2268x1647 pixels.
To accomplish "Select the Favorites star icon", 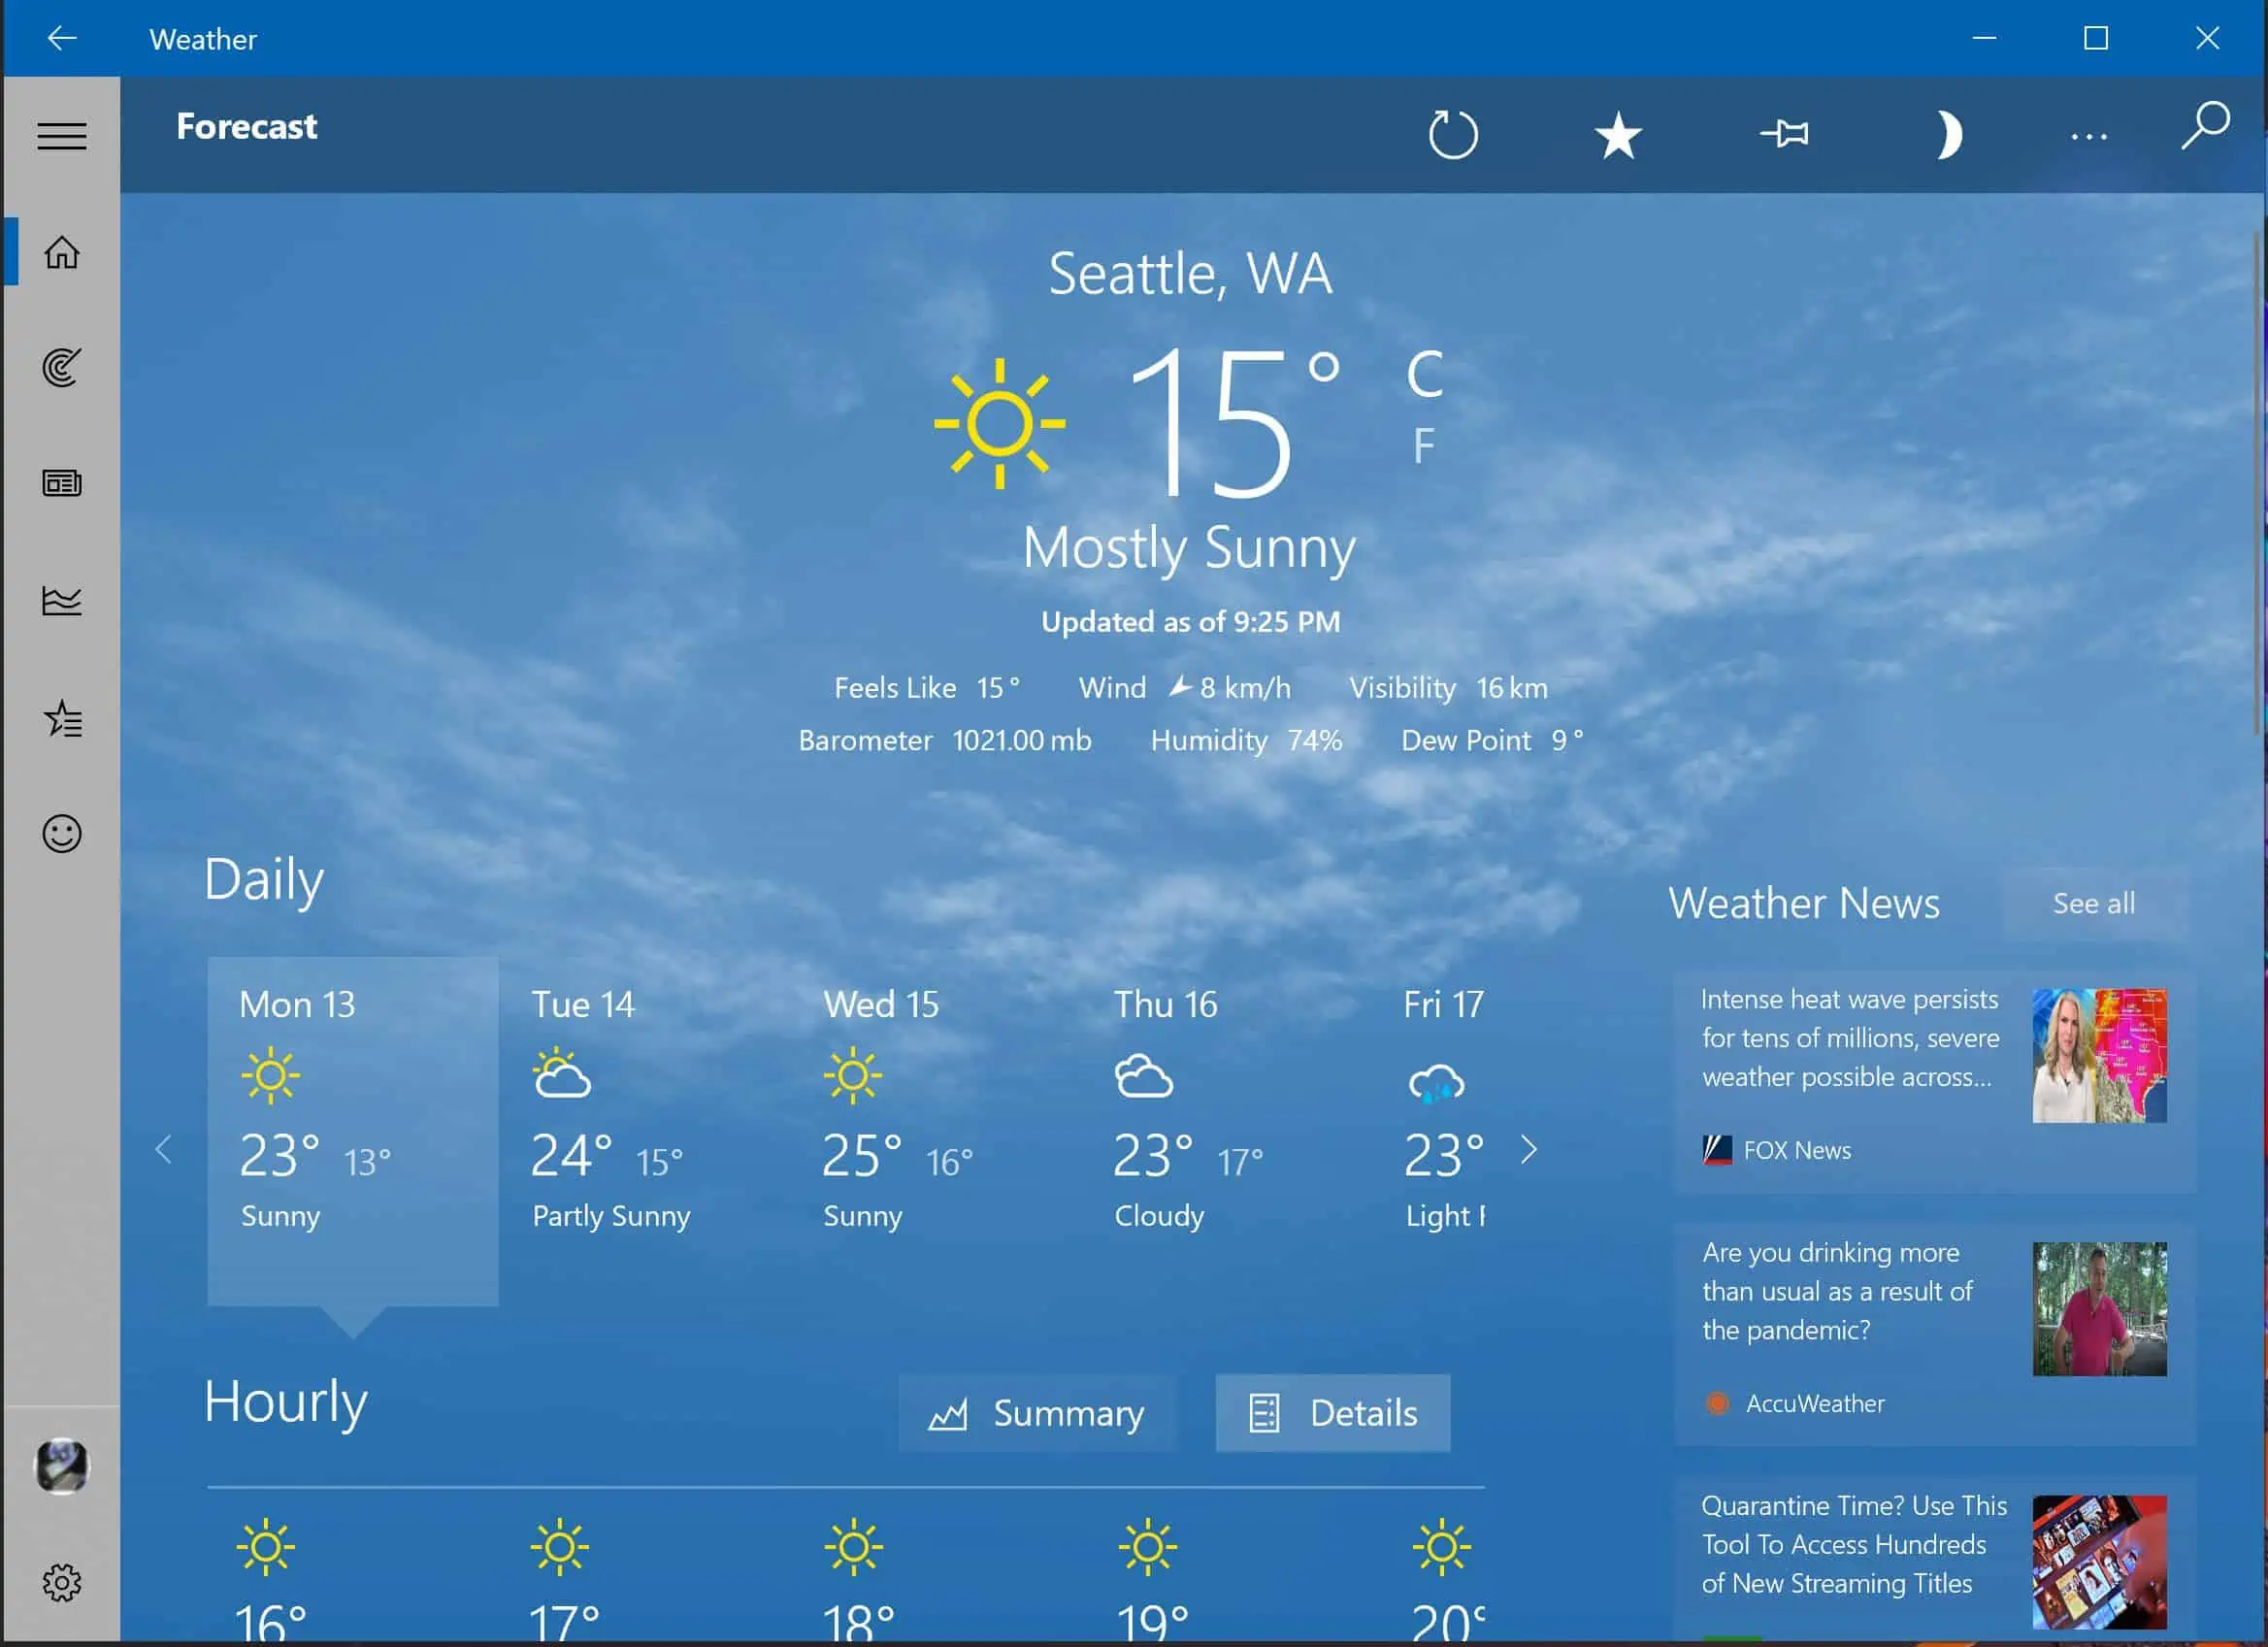I will (1617, 134).
